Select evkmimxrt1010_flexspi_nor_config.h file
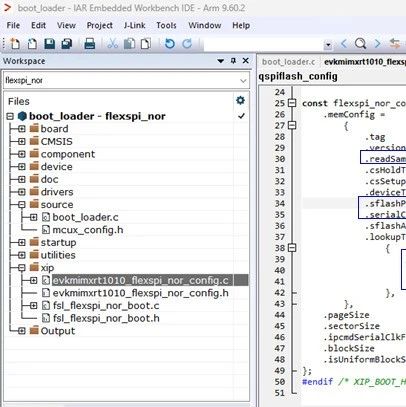 (140, 293)
